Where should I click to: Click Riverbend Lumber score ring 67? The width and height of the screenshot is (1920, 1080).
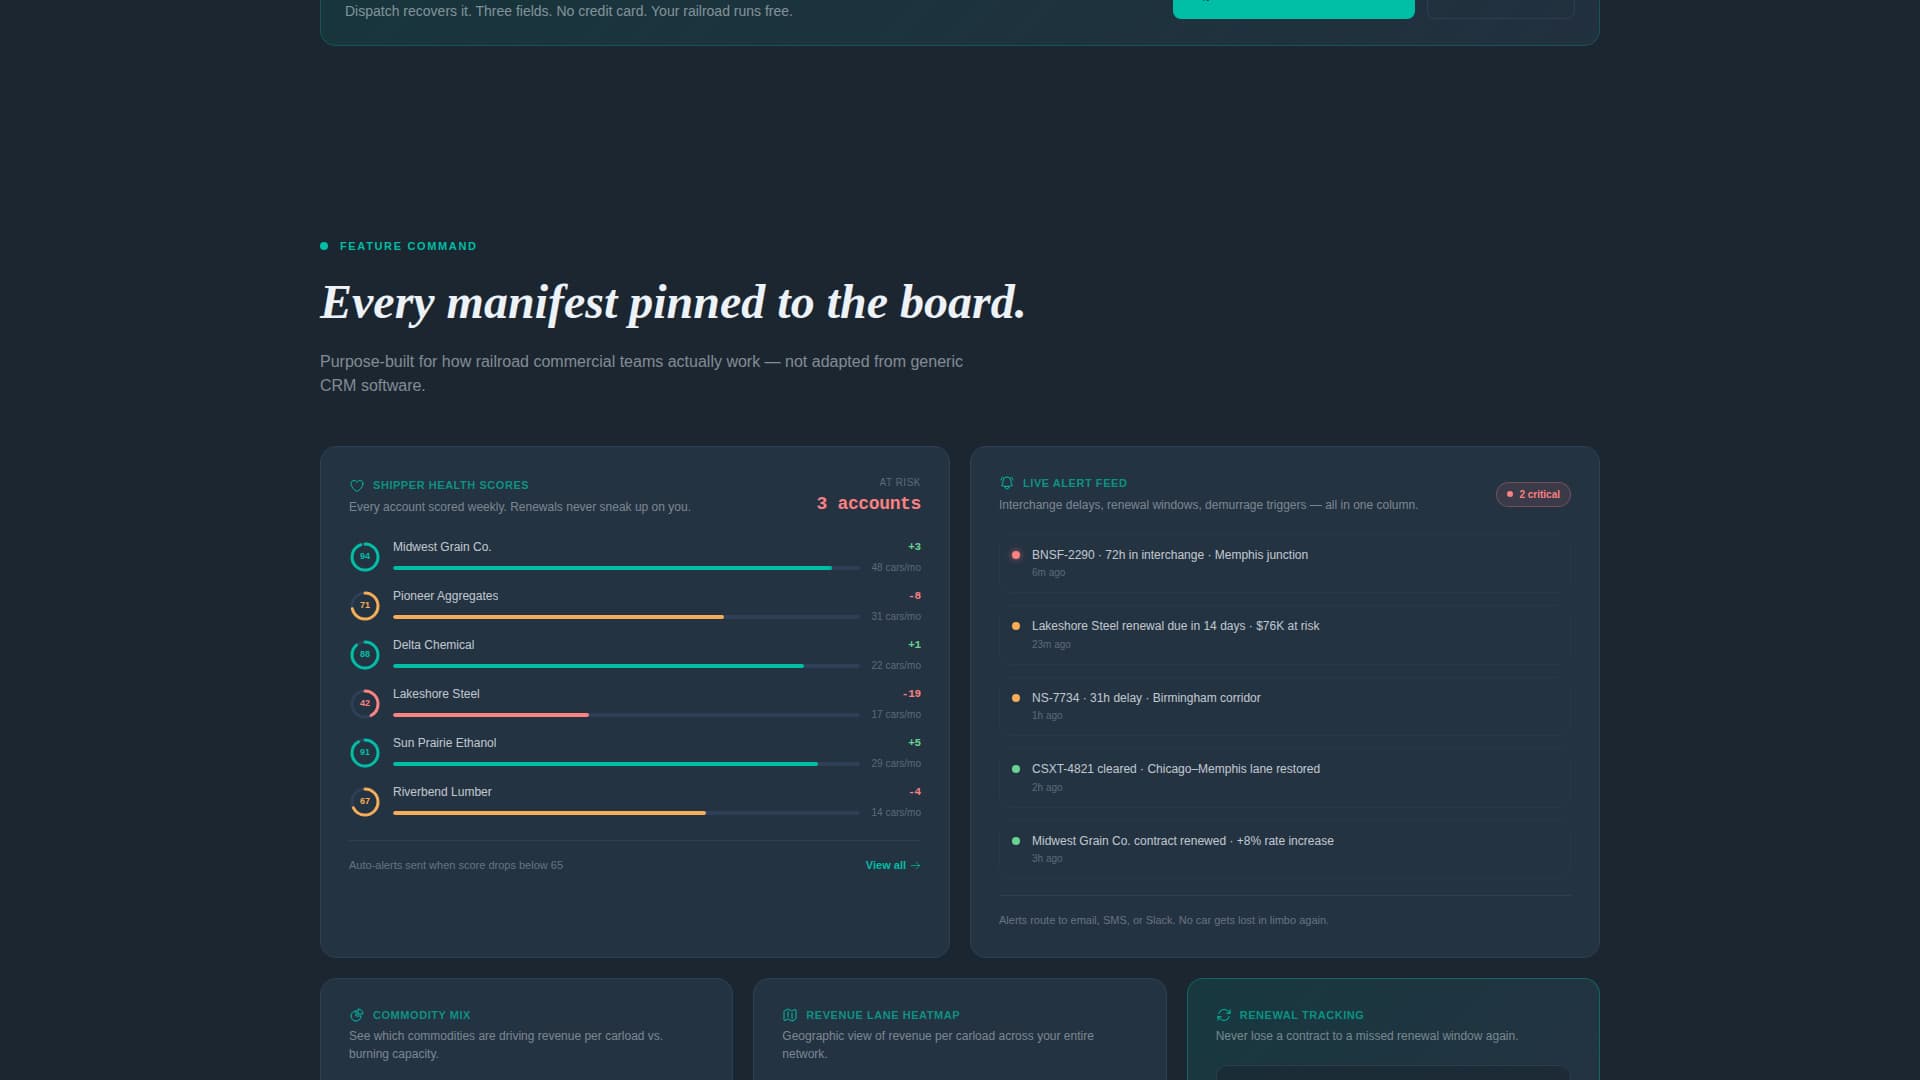click(365, 802)
